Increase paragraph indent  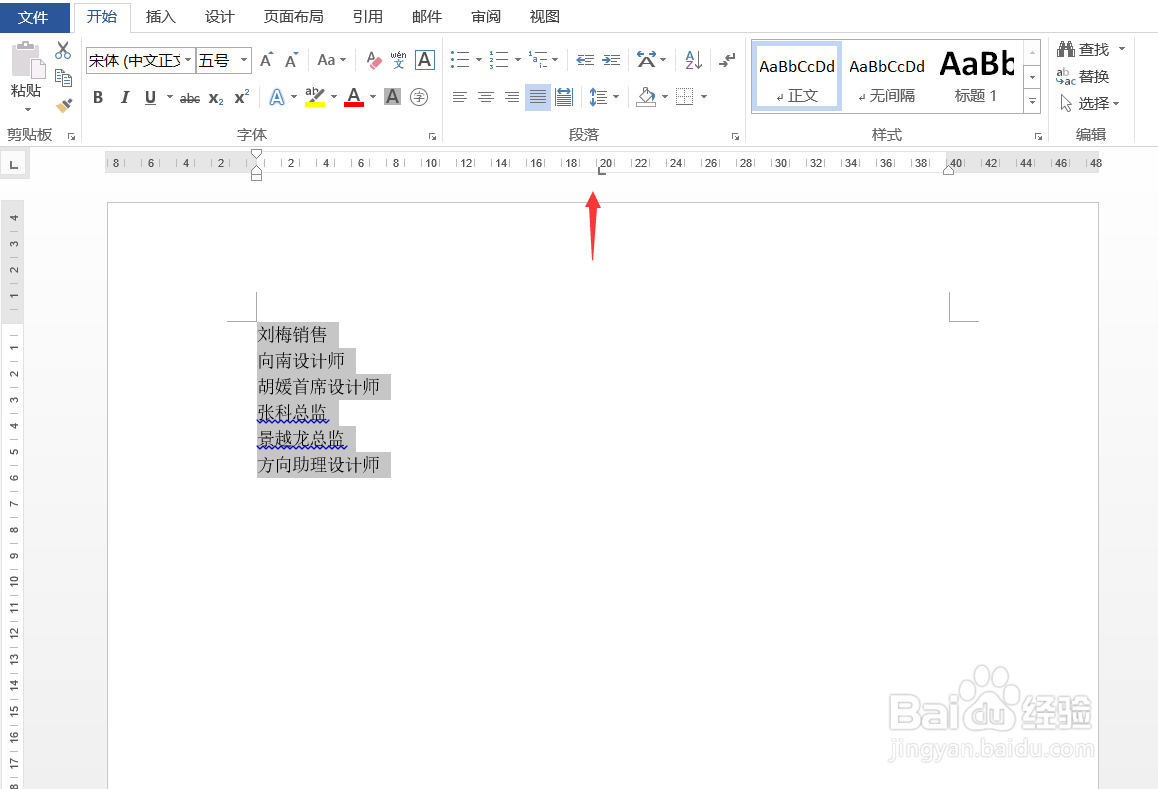click(611, 60)
